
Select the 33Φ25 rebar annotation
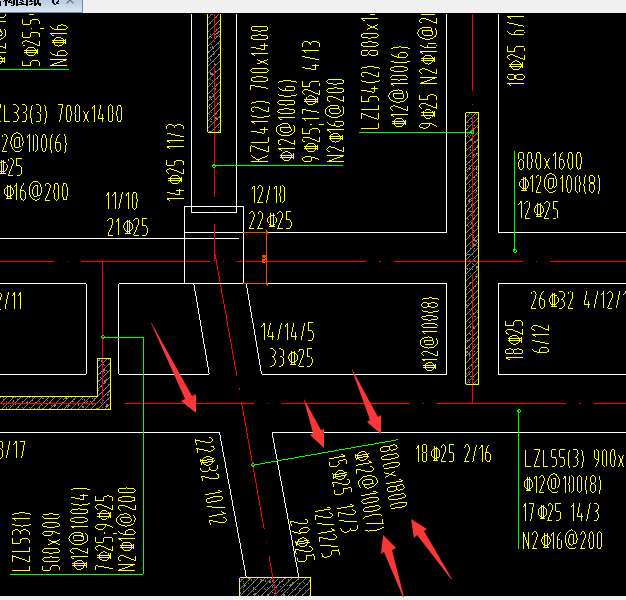pos(291,358)
